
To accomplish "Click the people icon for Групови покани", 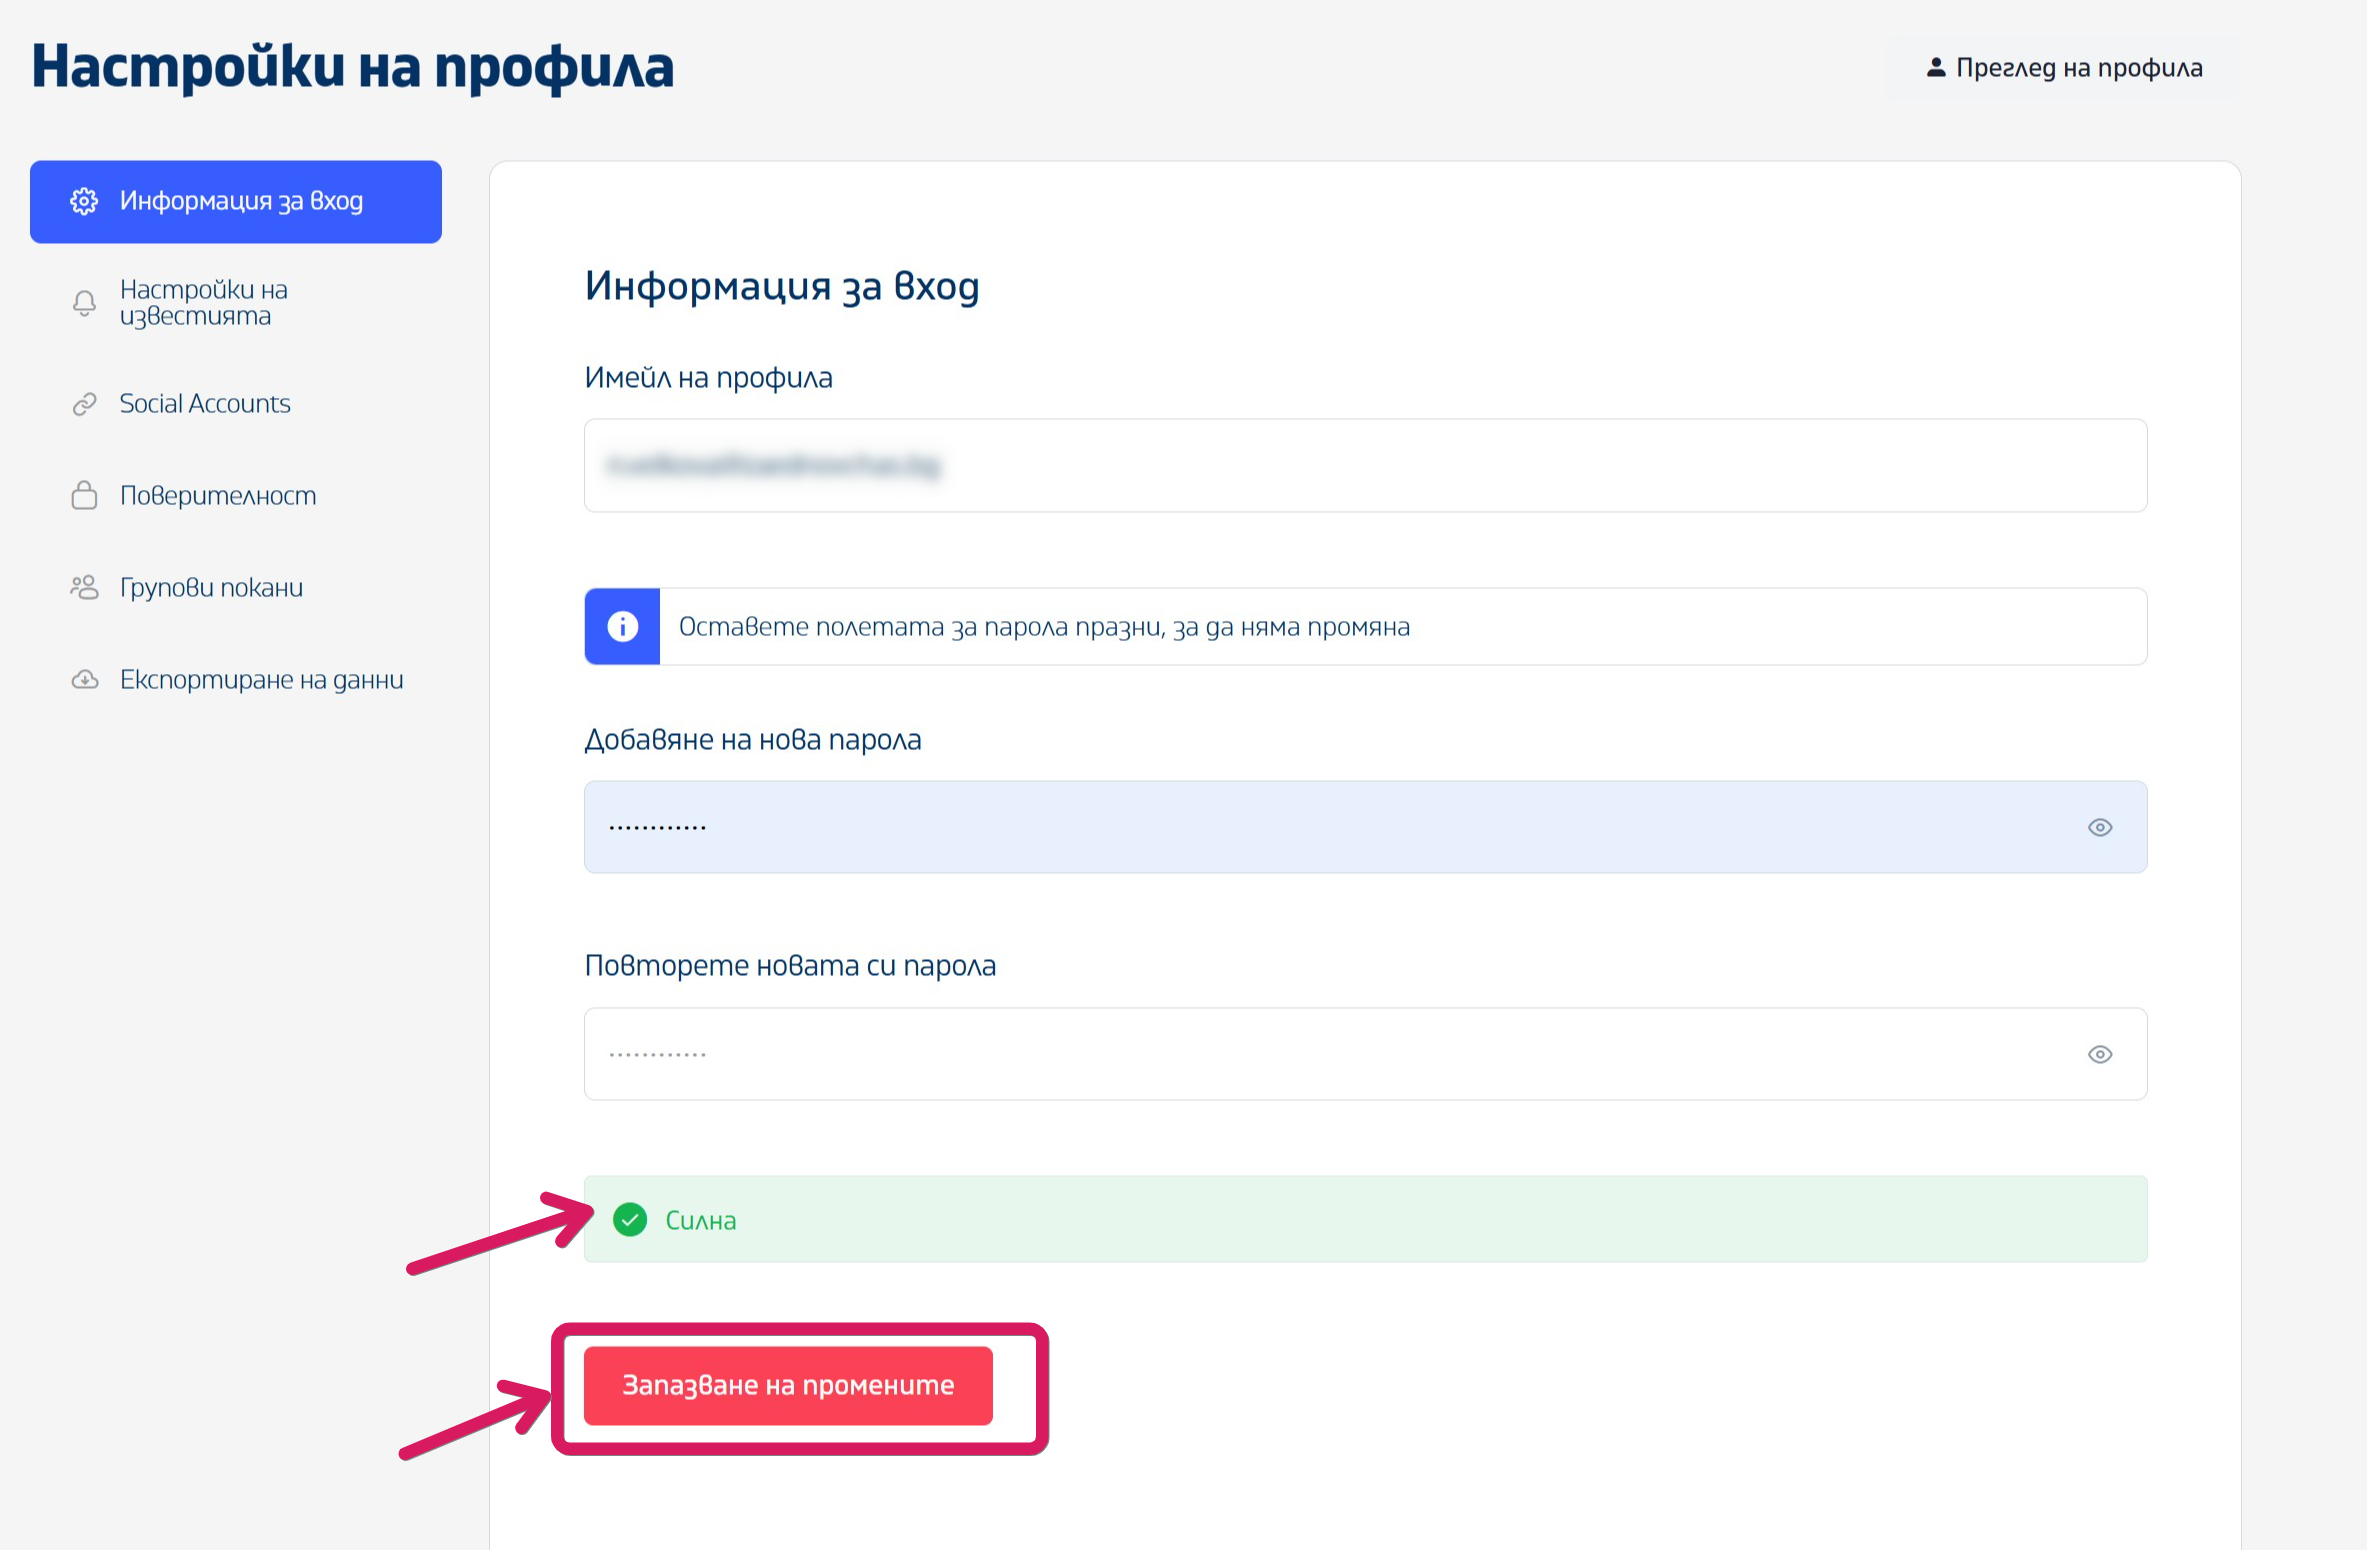I will click(x=85, y=587).
